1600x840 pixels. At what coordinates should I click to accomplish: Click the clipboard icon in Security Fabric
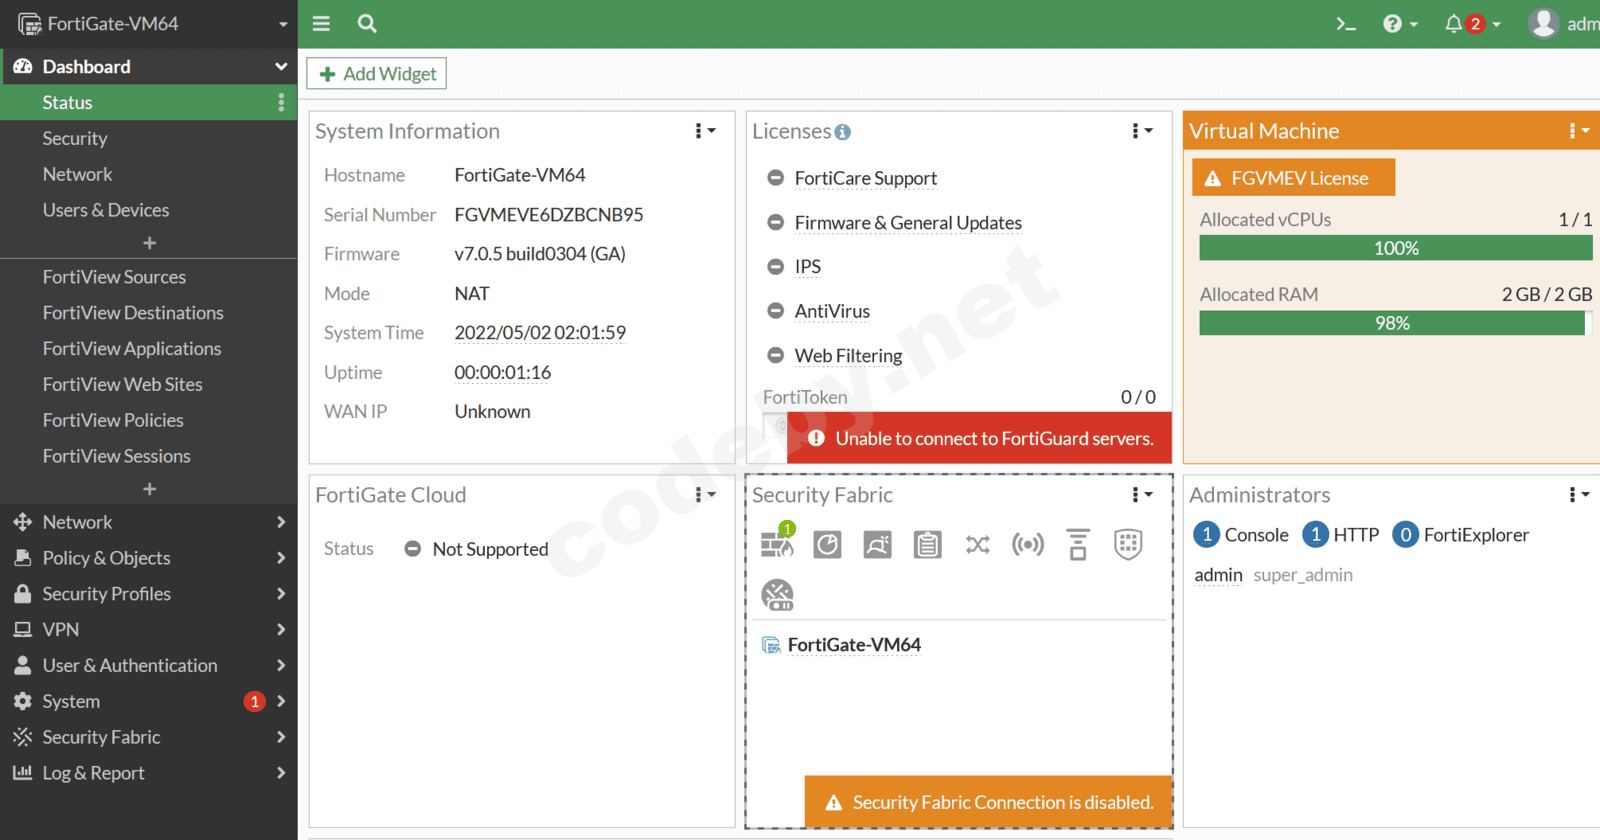coord(927,544)
